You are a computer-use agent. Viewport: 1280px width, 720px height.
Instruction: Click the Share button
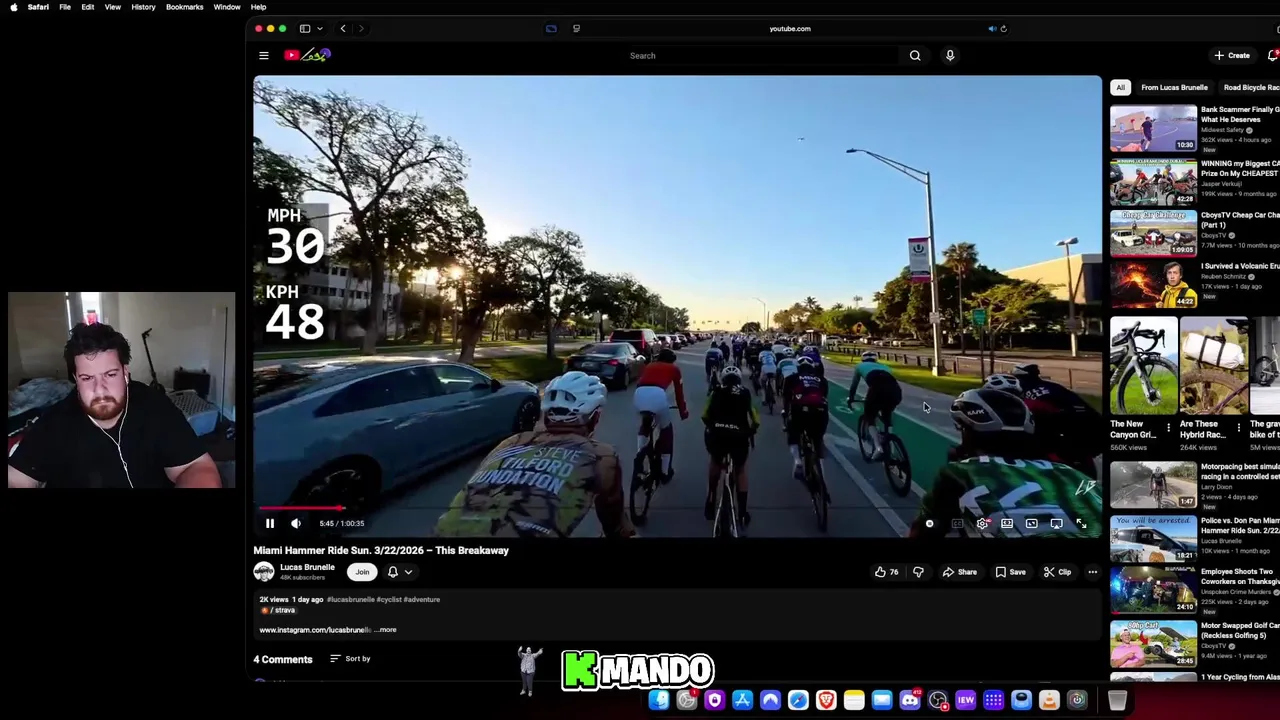click(x=959, y=572)
